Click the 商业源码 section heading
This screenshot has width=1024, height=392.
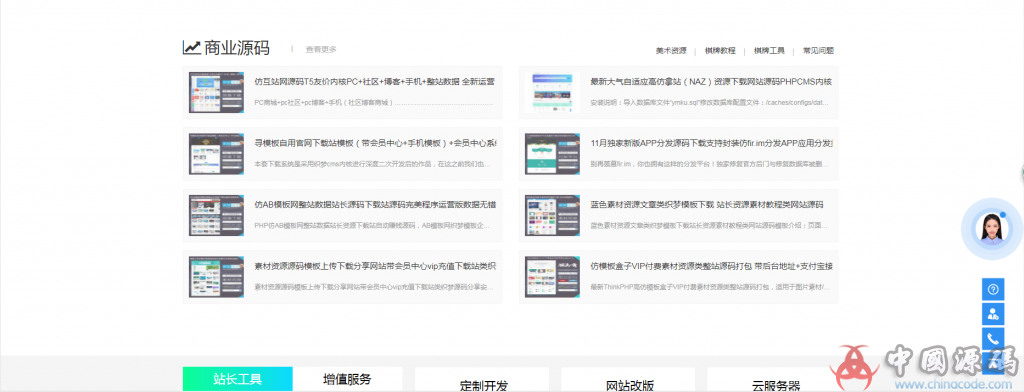coord(237,48)
